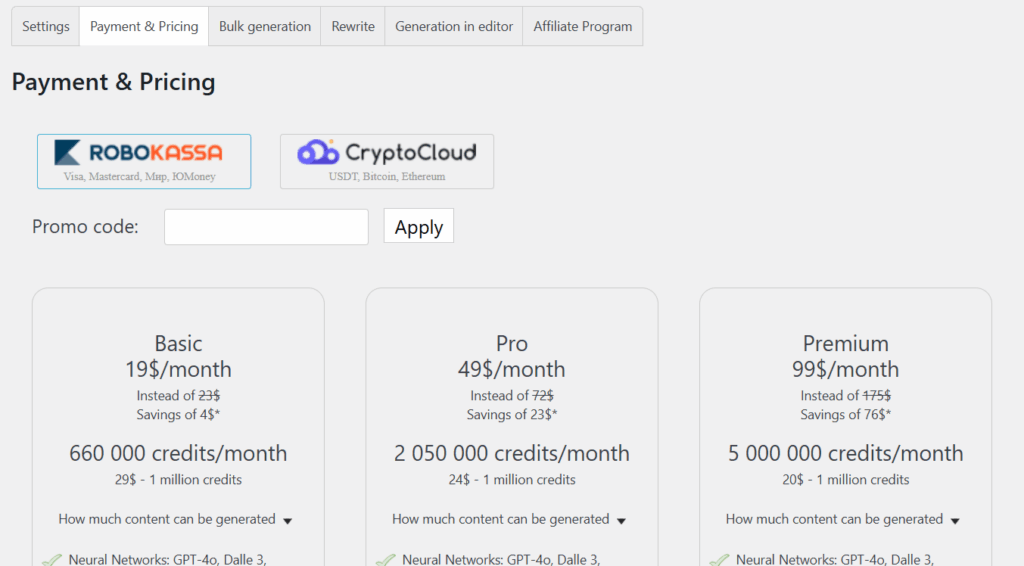Screen dimensions: 1024x566
Task: Select the Payment & Pricing tab
Action: pyautogui.click(x=144, y=27)
